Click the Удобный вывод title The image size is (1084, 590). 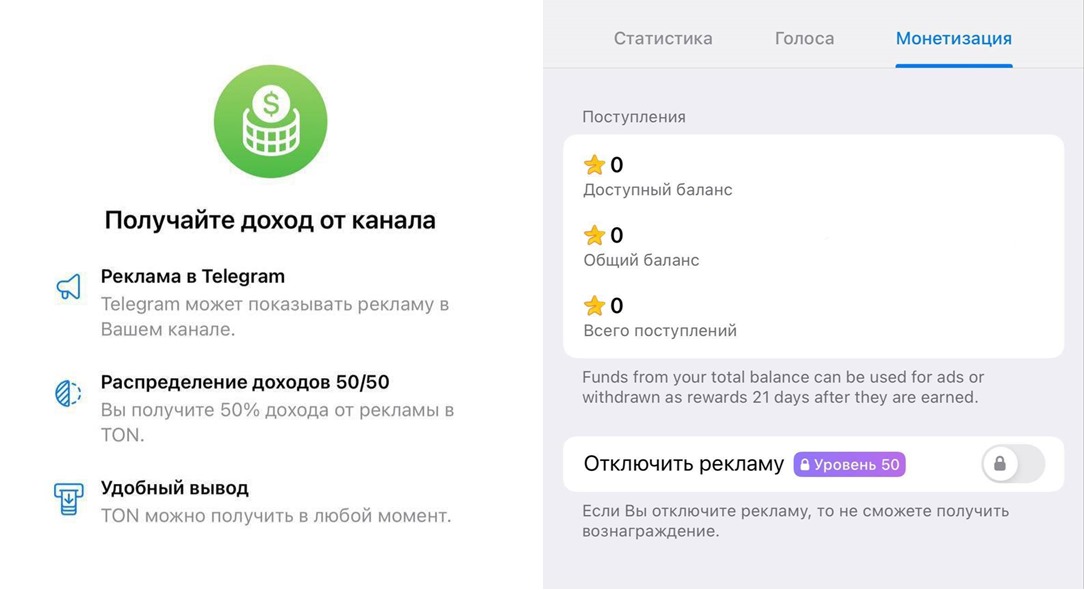(175, 488)
